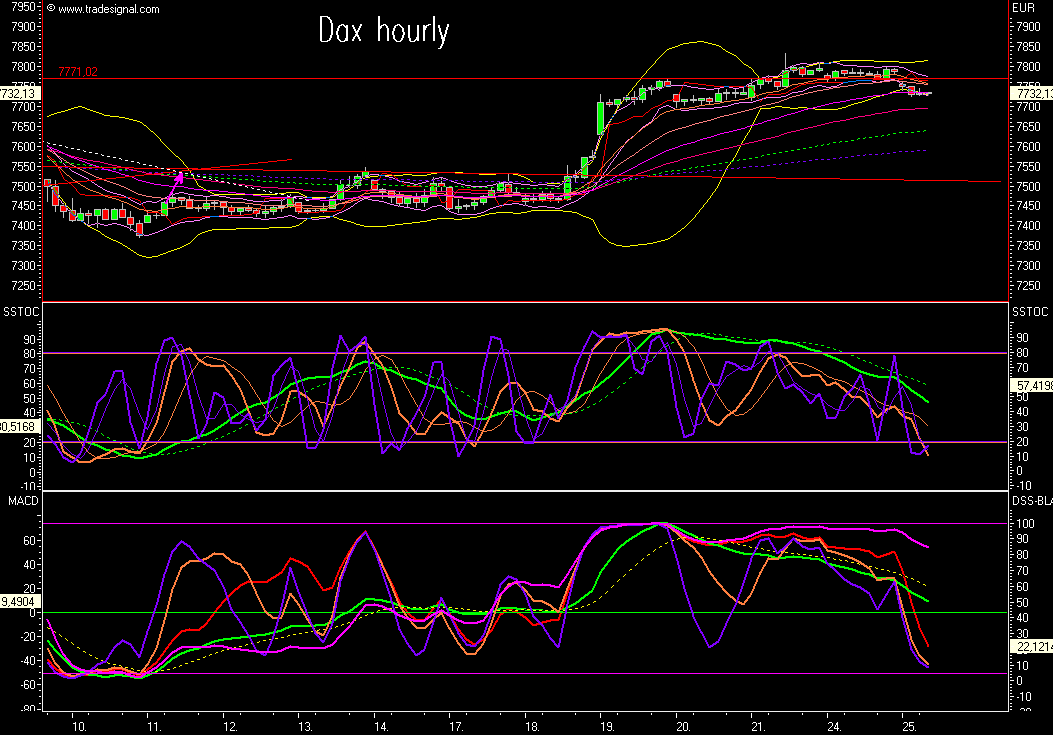This screenshot has width=1053, height=735.
Task: Click the 7732,13 current price tag on left axis
Action: 19,93
